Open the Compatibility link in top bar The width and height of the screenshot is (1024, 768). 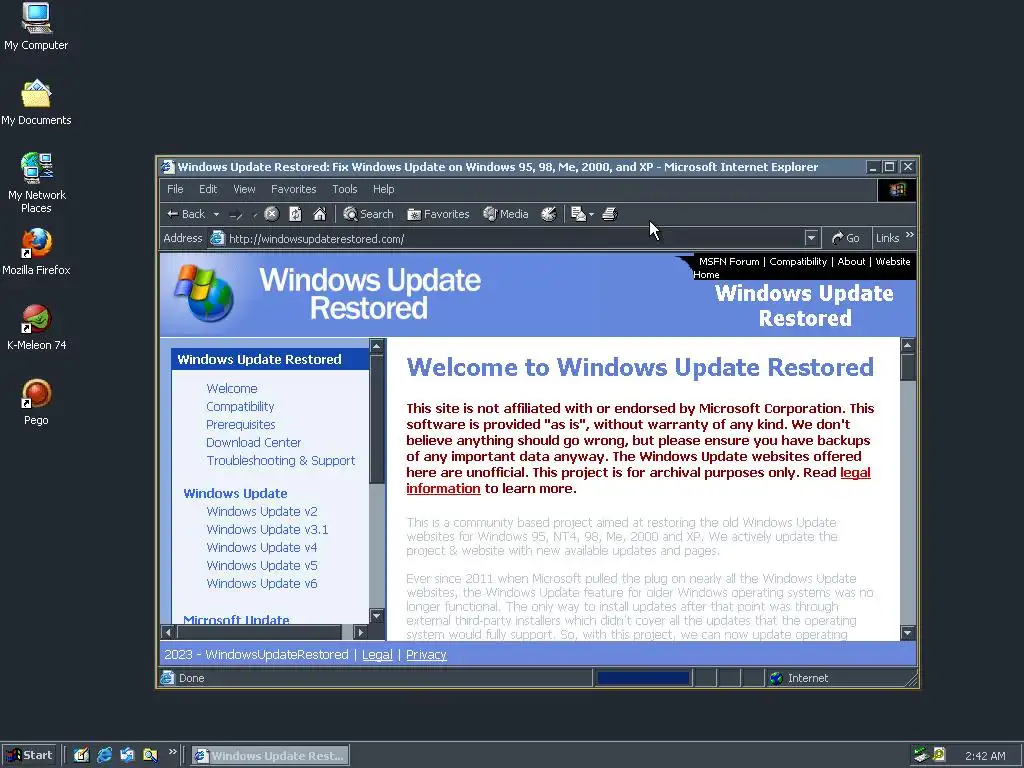798,261
